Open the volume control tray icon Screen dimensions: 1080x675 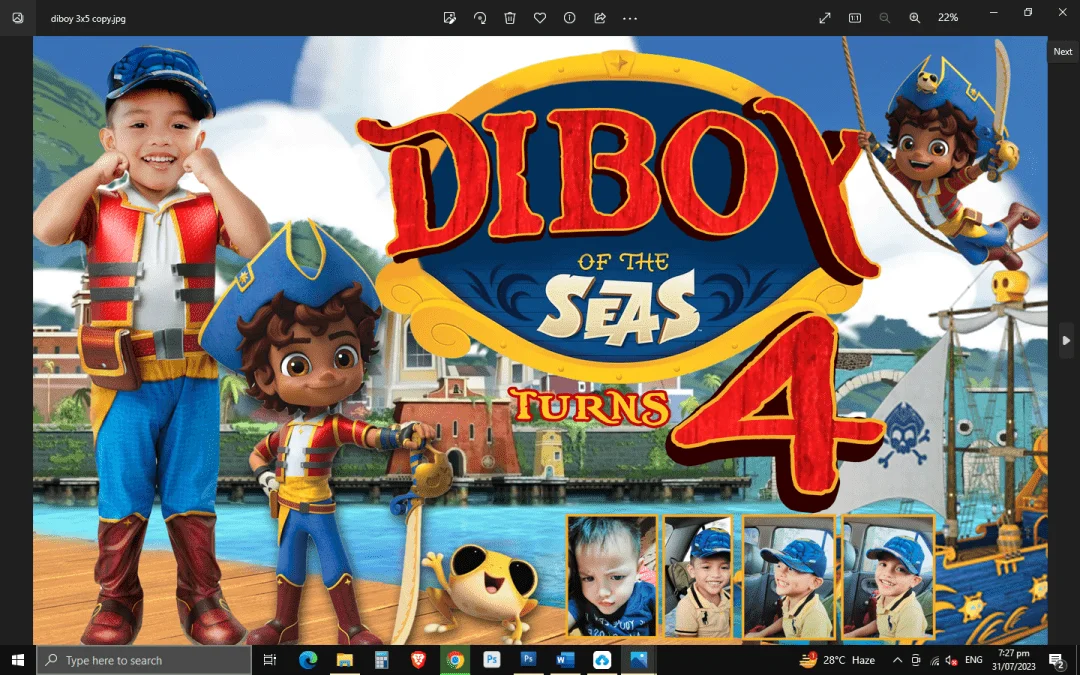click(951, 660)
